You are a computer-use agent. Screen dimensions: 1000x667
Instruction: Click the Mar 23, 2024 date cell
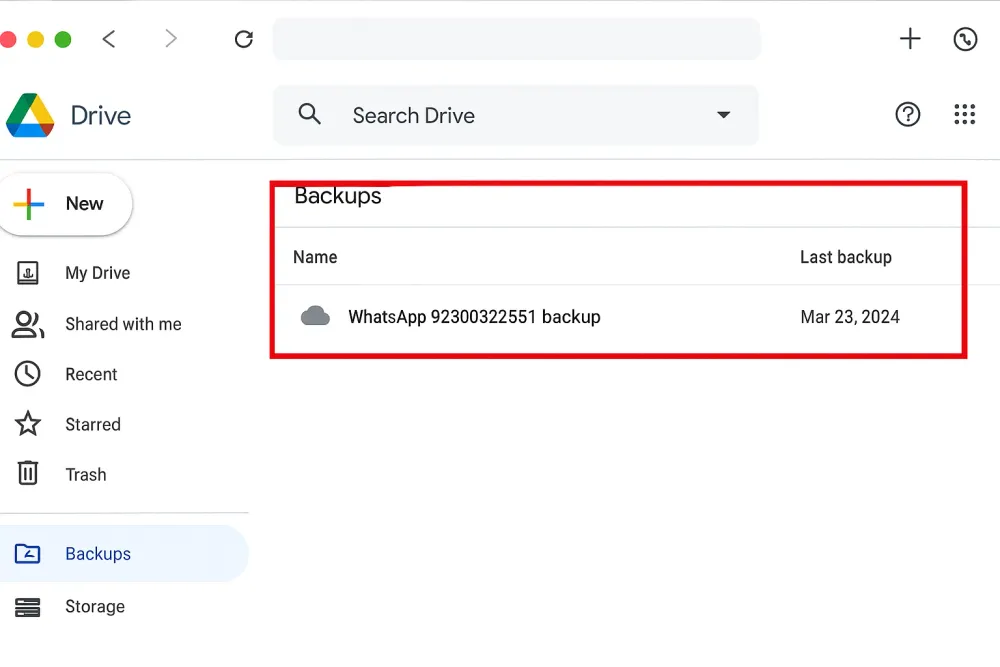pyautogui.click(x=850, y=317)
